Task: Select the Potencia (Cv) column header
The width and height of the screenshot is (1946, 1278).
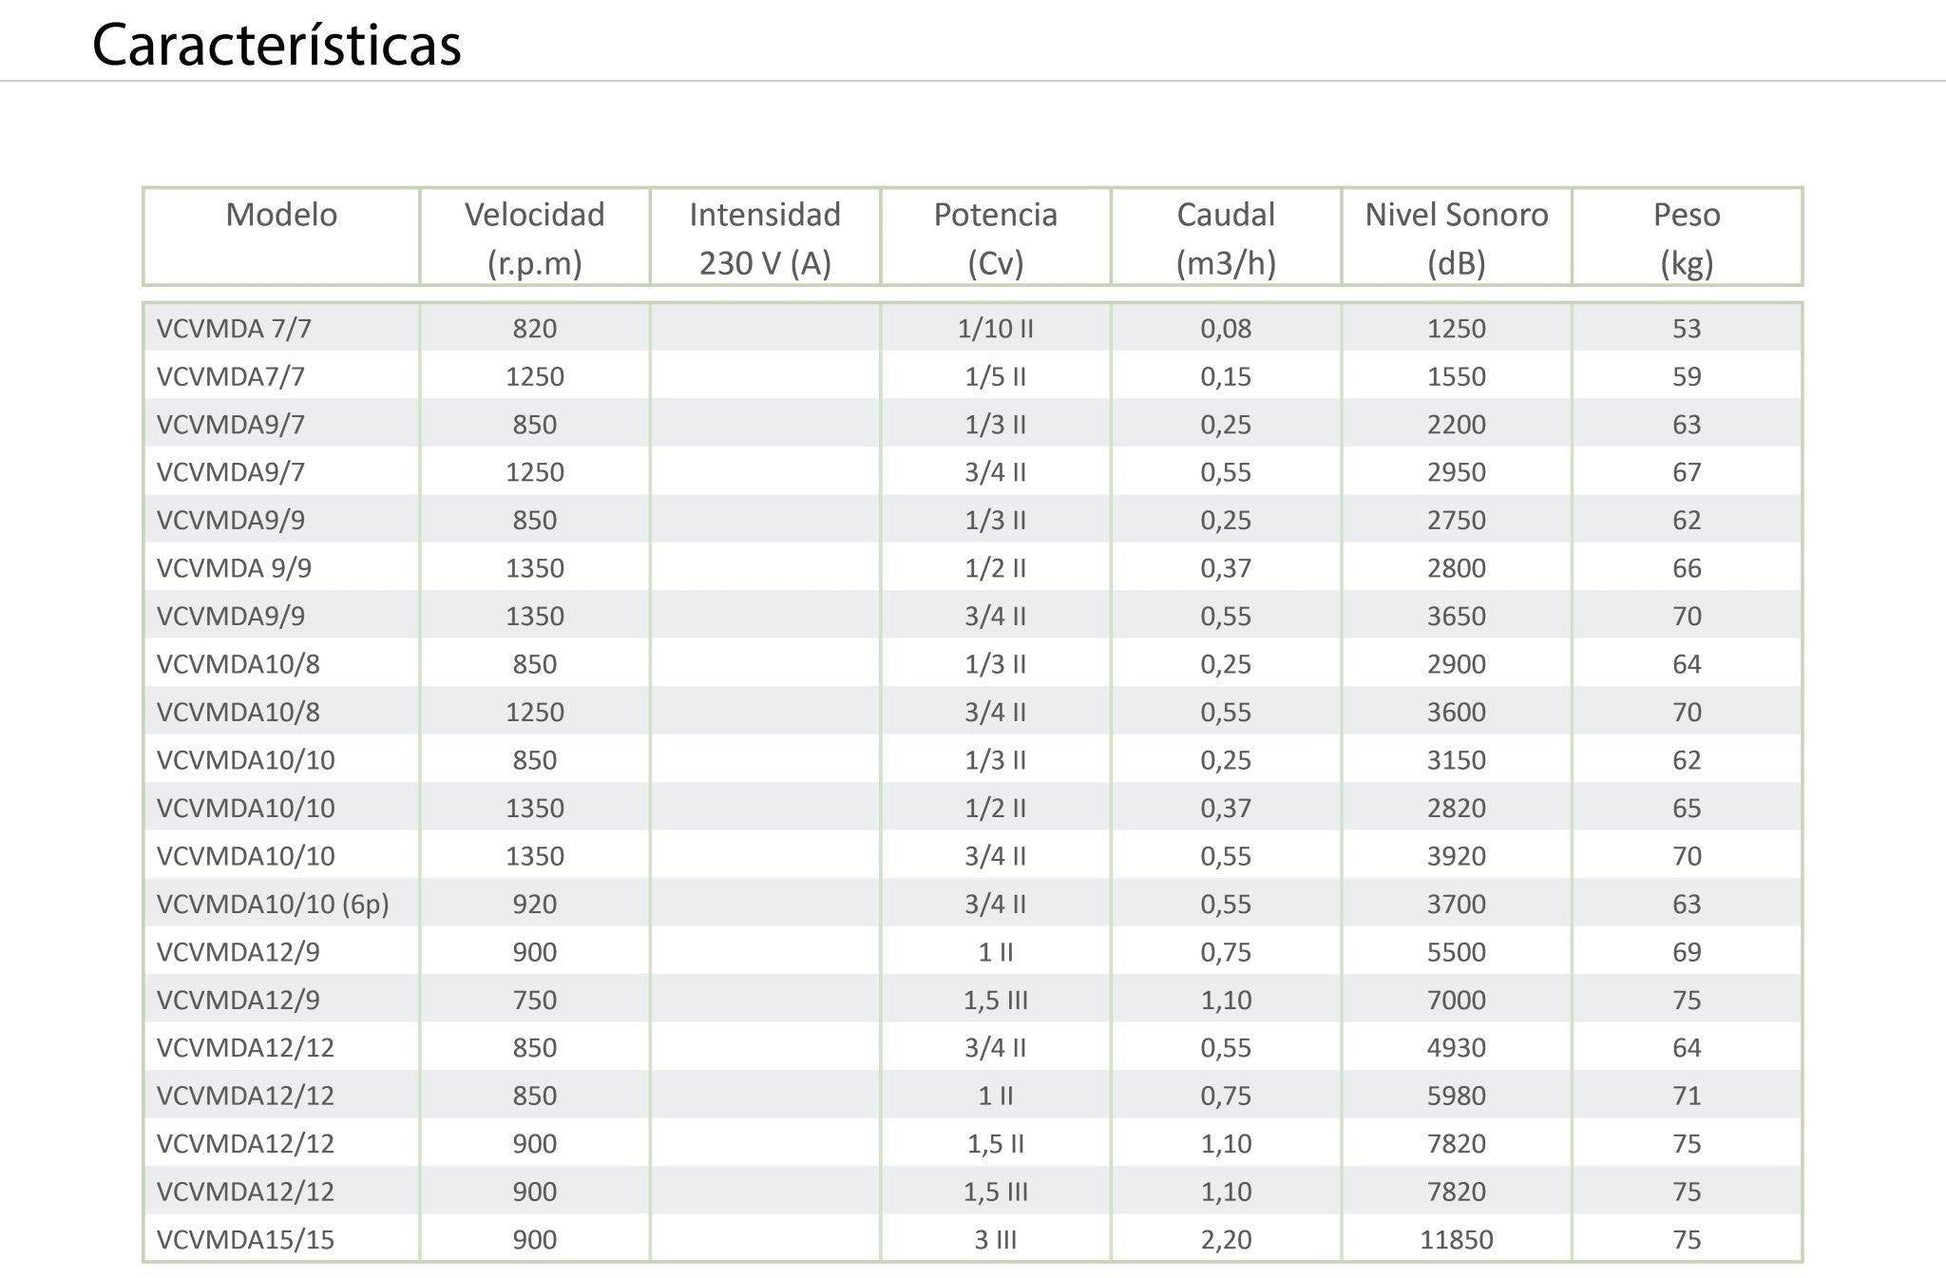Action: pyautogui.click(x=996, y=238)
